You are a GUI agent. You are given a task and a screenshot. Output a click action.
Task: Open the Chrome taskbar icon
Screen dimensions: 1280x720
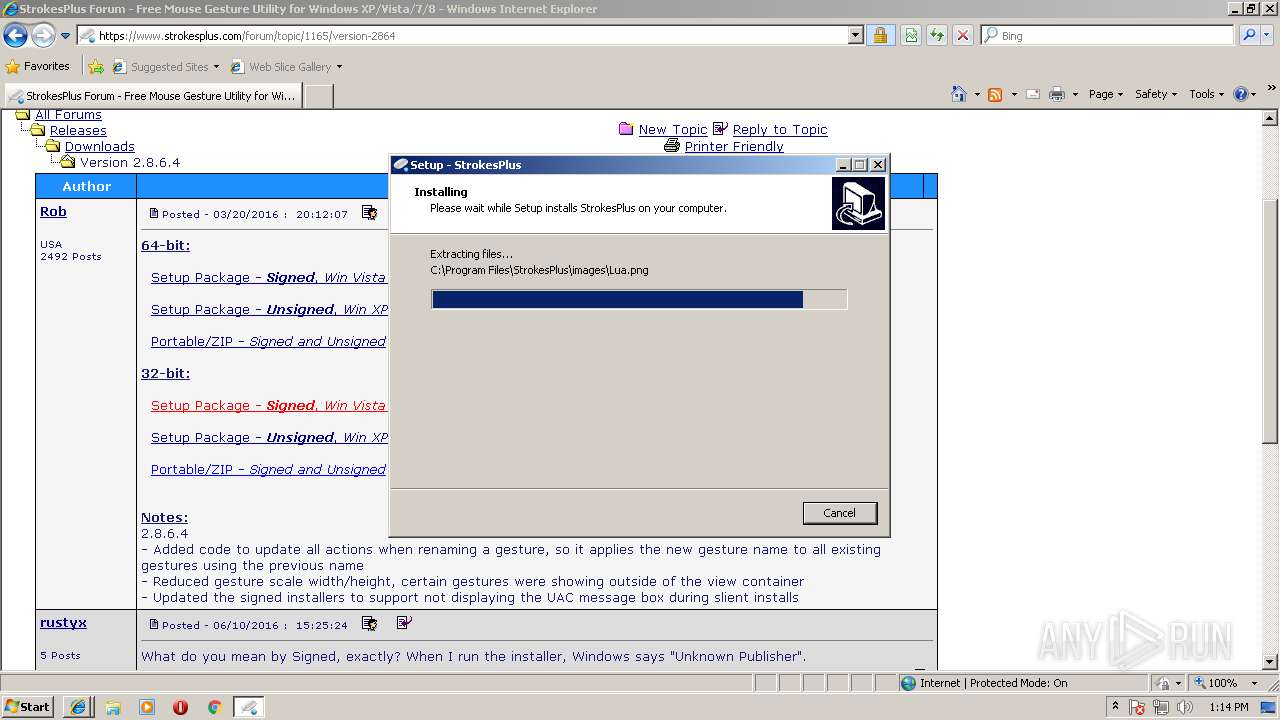click(214, 707)
